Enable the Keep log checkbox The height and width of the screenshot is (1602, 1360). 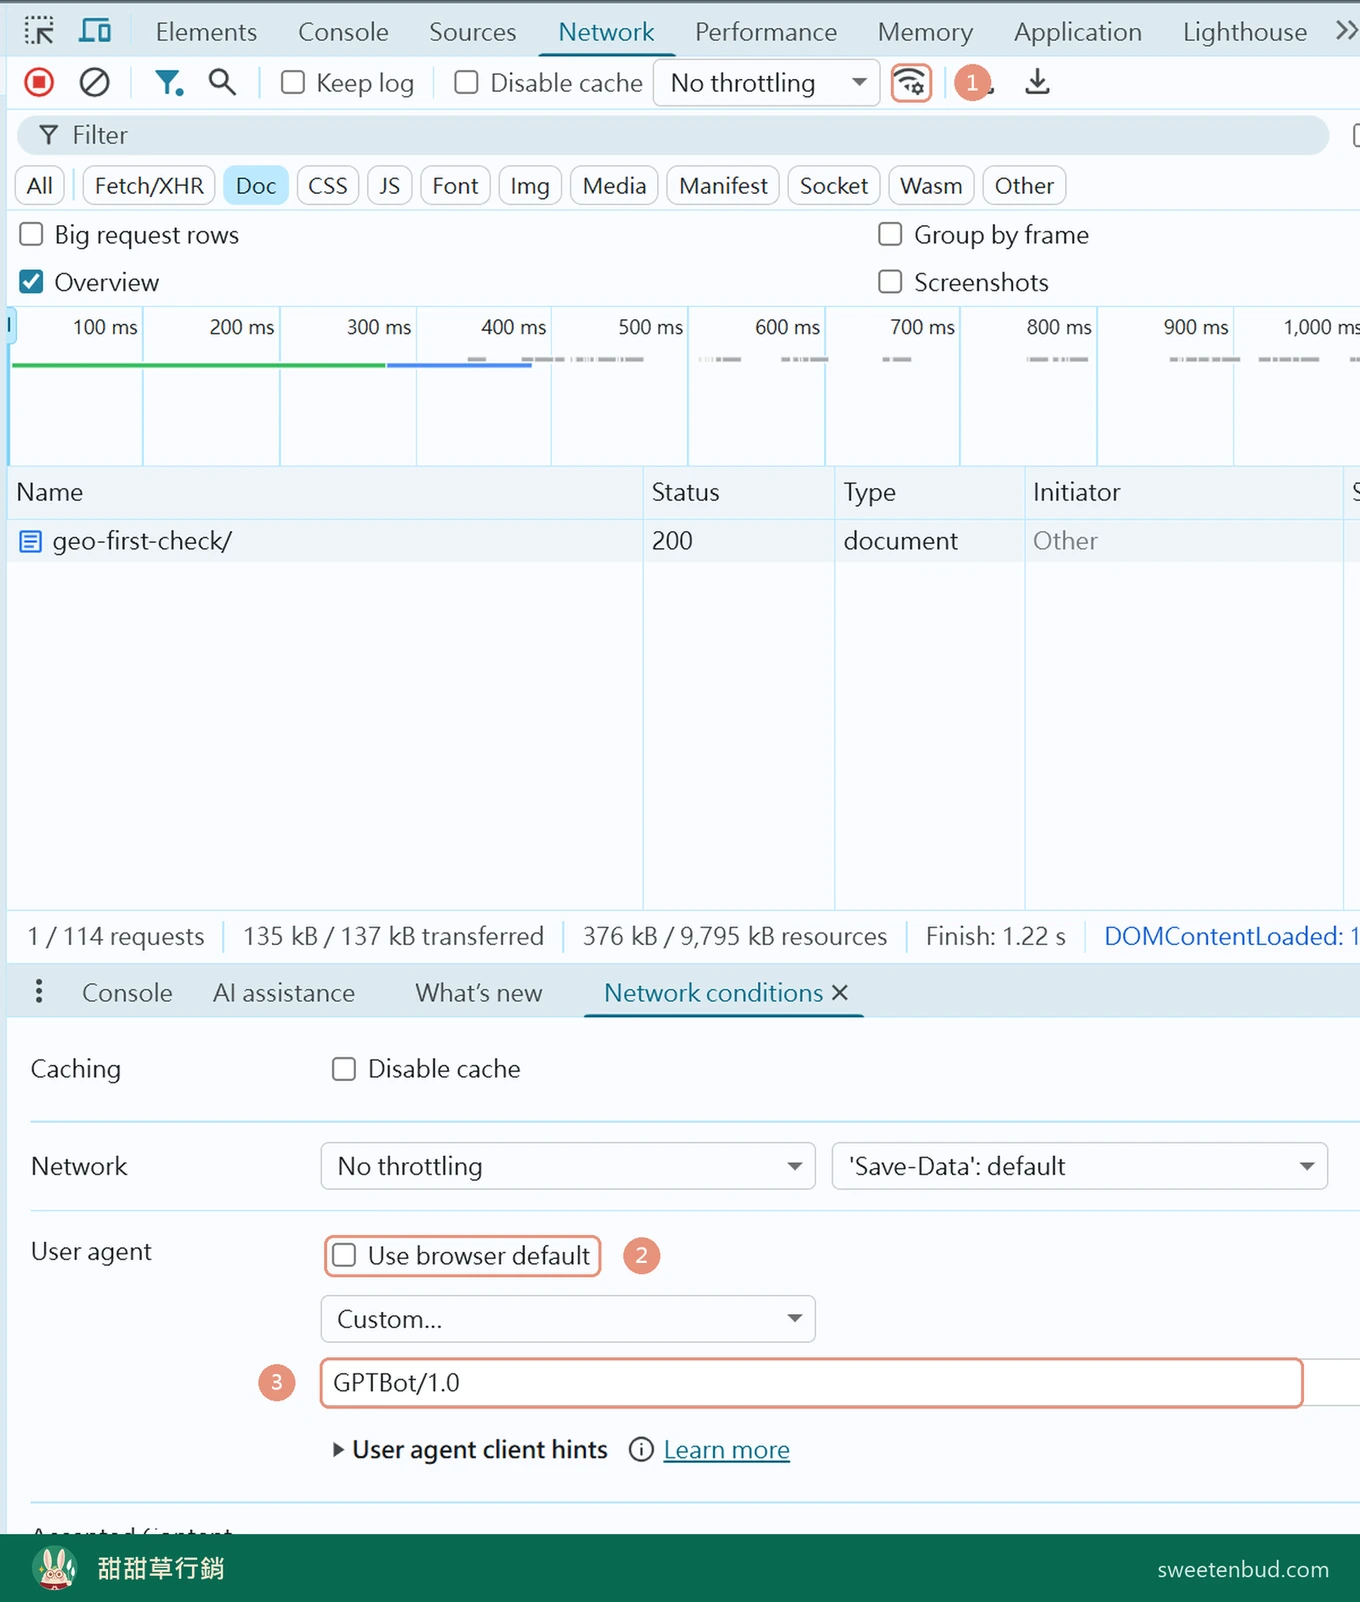pyautogui.click(x=292, y=82)
